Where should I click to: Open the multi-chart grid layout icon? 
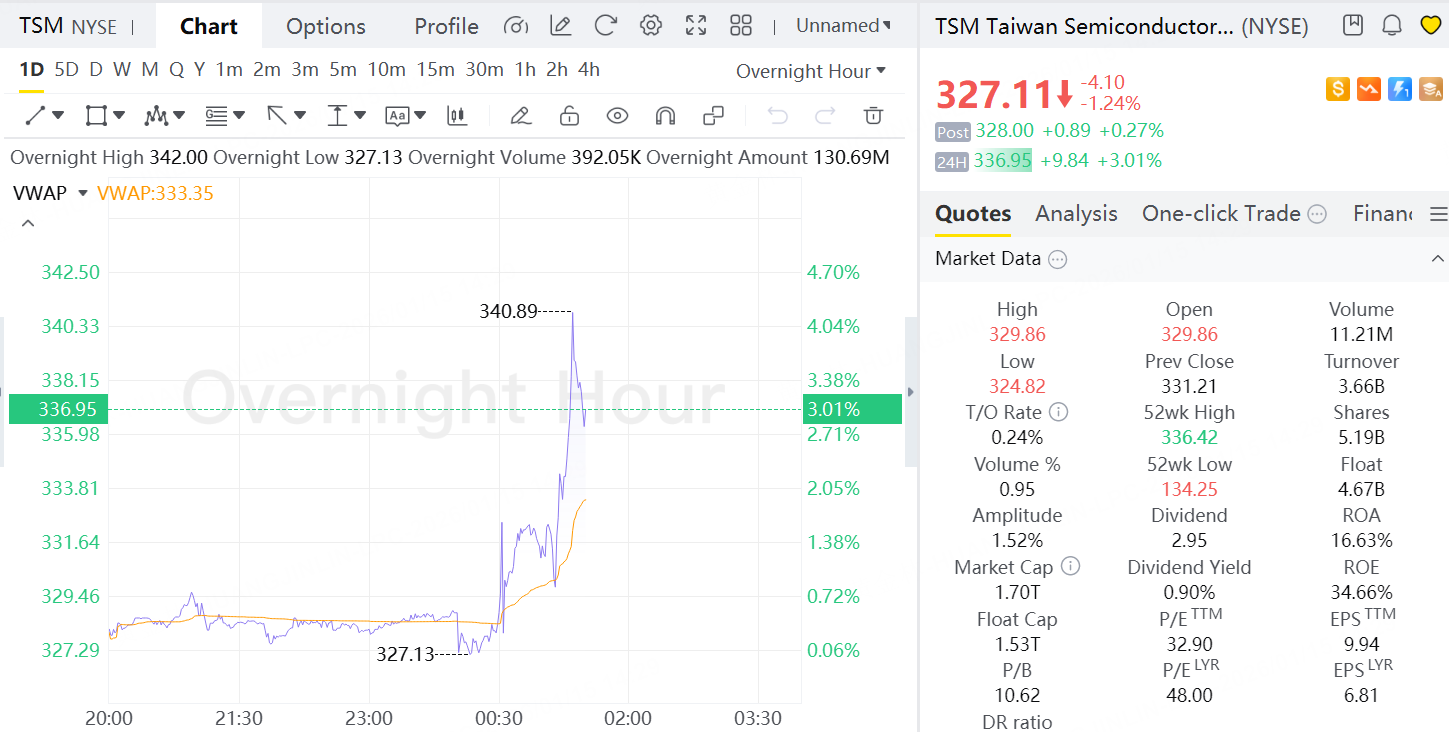point(741,26)
